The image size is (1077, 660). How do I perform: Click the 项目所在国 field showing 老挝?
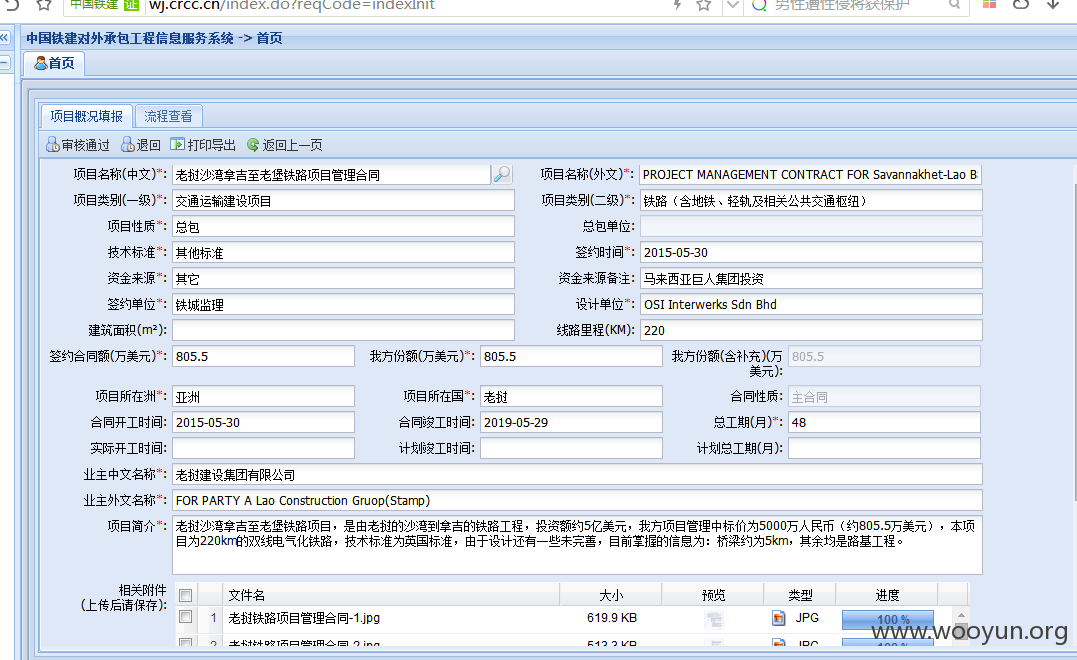[571, 396]
